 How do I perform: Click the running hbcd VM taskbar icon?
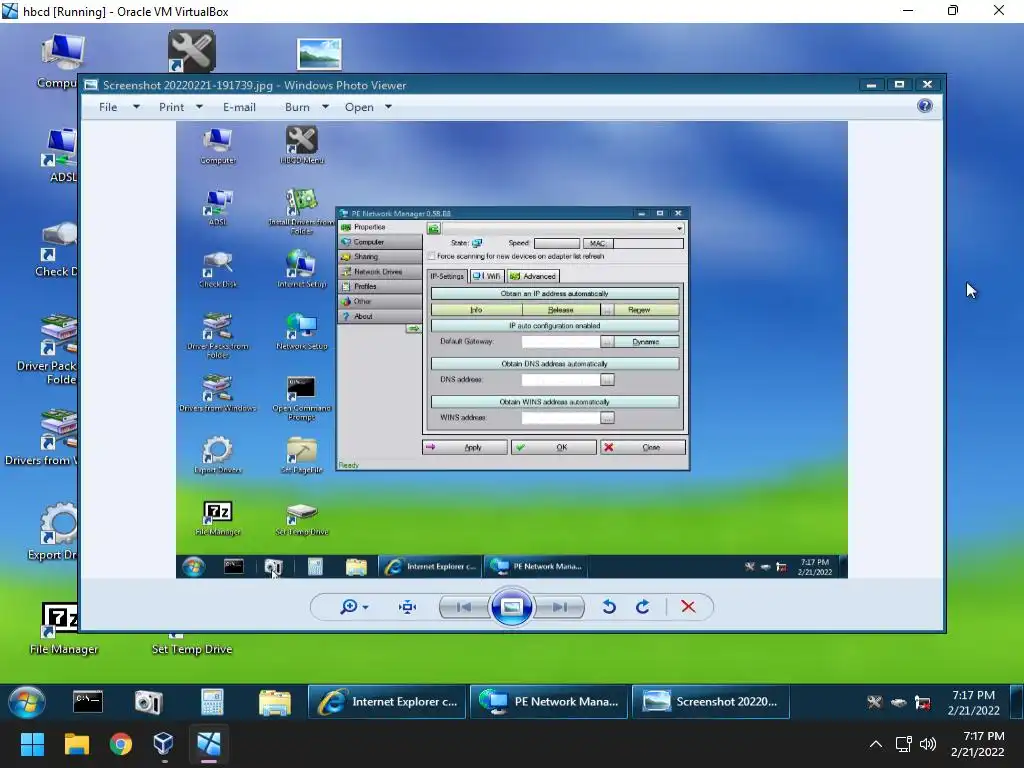pos(208,744)
